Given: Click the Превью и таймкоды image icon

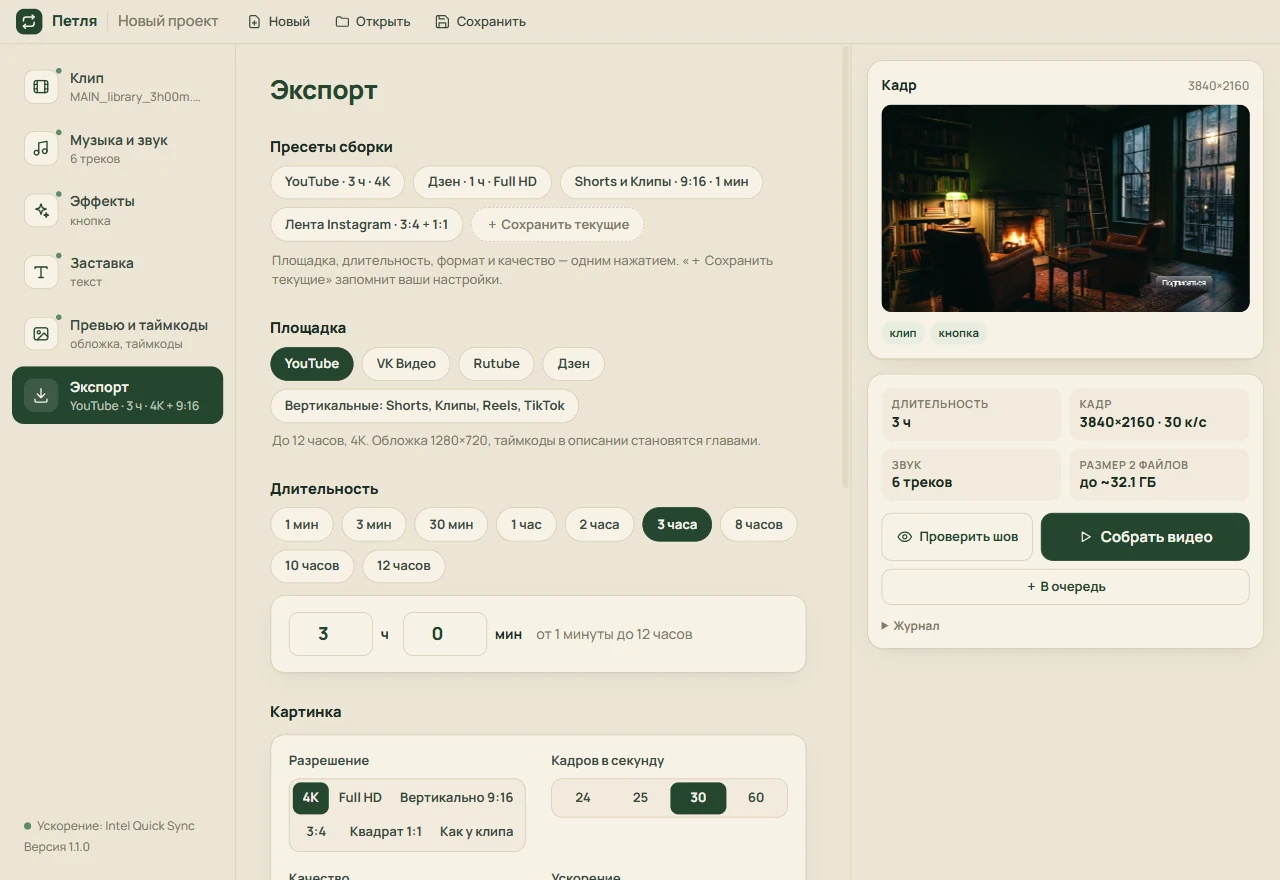Looking at the screenshot, I should tap(41, 334).
